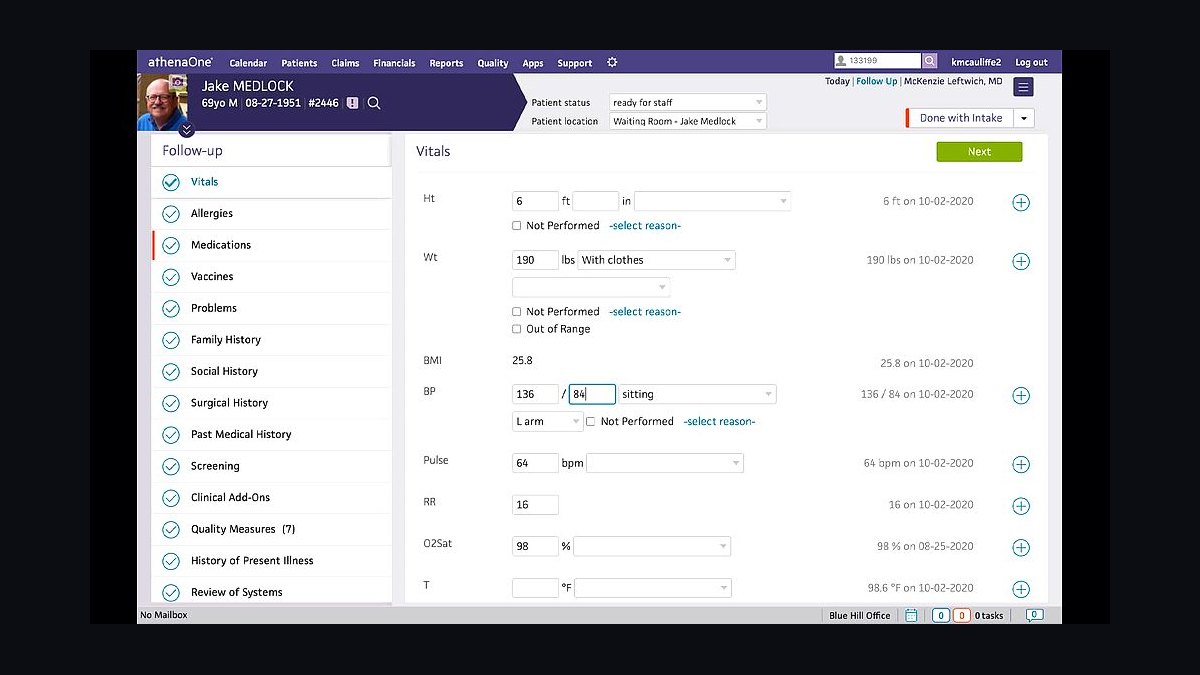1200x675 pixels.
Task: Click the Log out link
Action: click(1031, 63)
